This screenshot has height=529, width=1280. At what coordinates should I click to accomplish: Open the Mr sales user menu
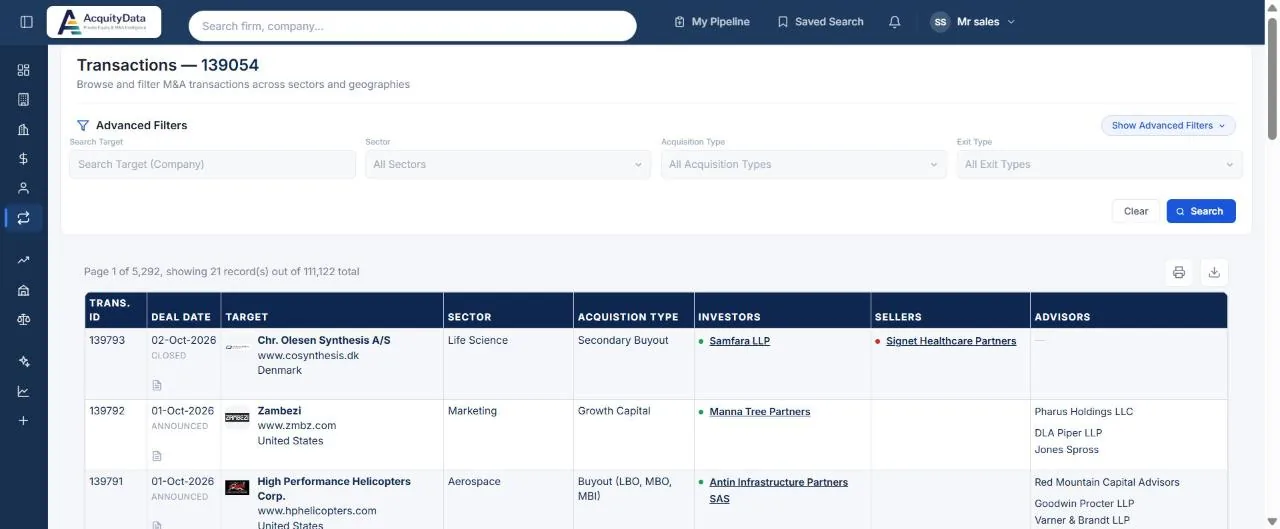[x=973, y=22]
